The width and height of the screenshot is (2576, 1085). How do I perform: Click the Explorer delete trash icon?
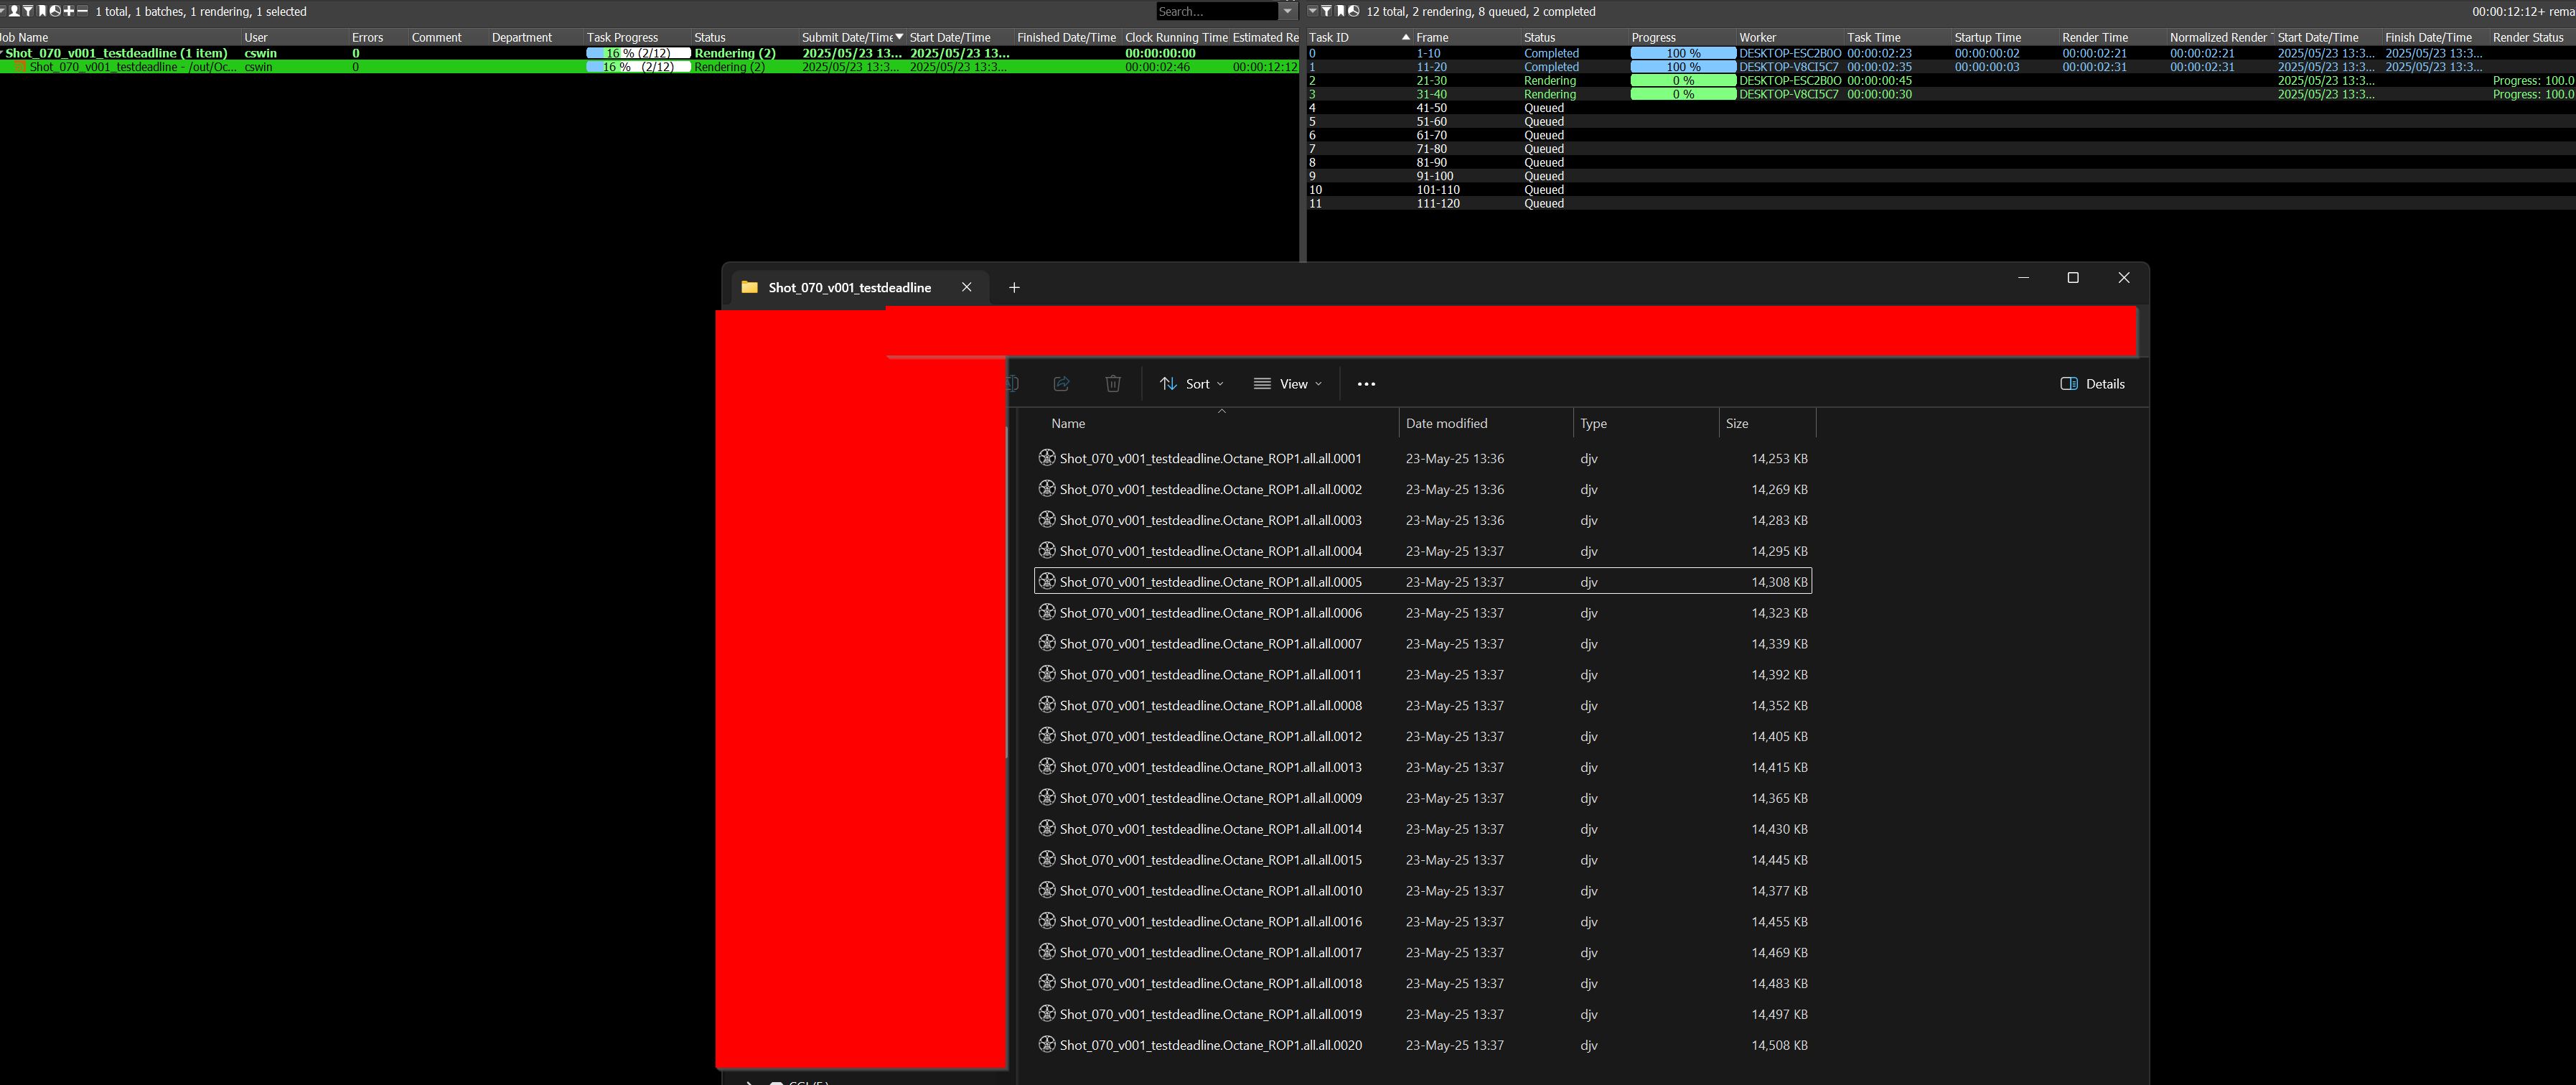pos(1112,384)
